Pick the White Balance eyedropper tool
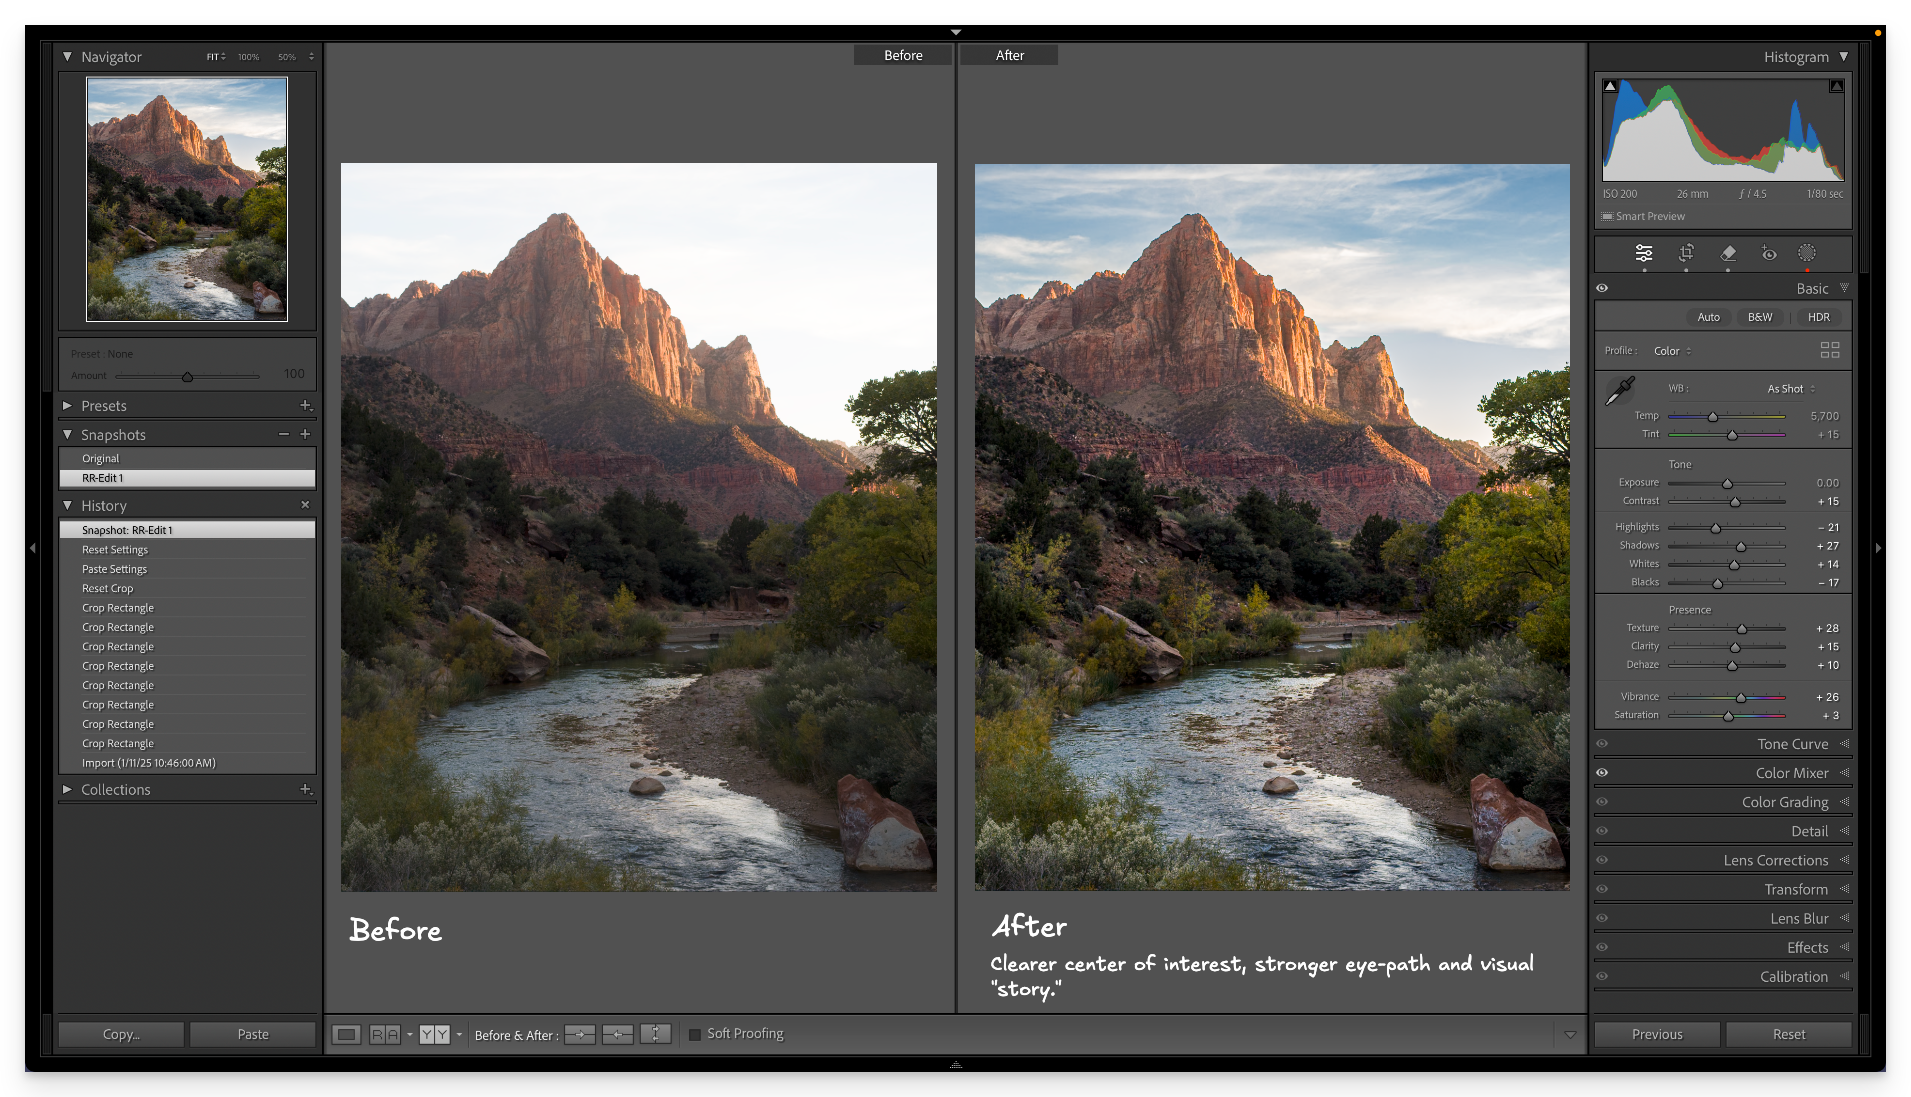 (1620, 390)
